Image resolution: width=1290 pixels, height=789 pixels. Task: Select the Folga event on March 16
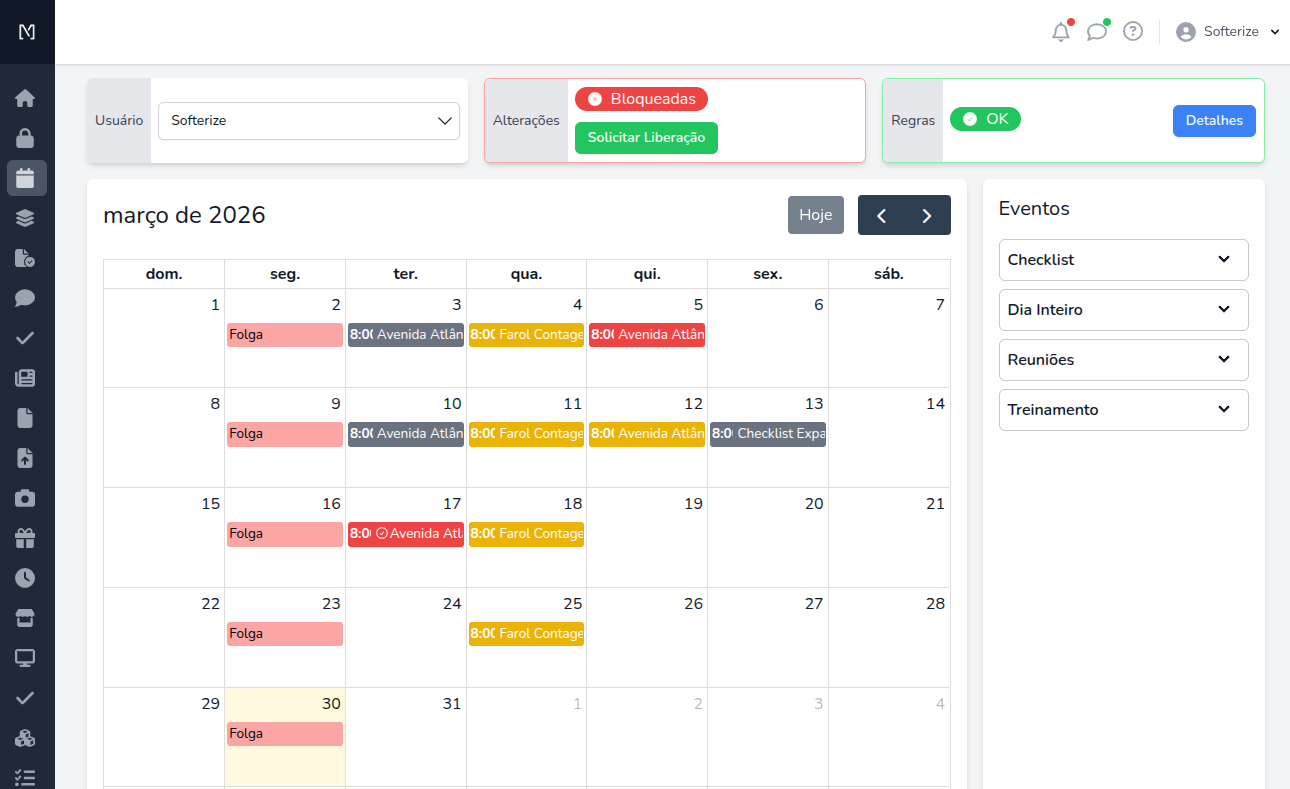click(284, 533)
